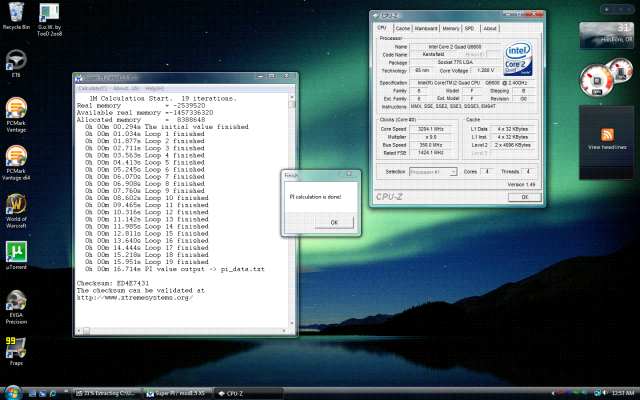Open the Help(H) menu in Super PI

click(155, 88)
